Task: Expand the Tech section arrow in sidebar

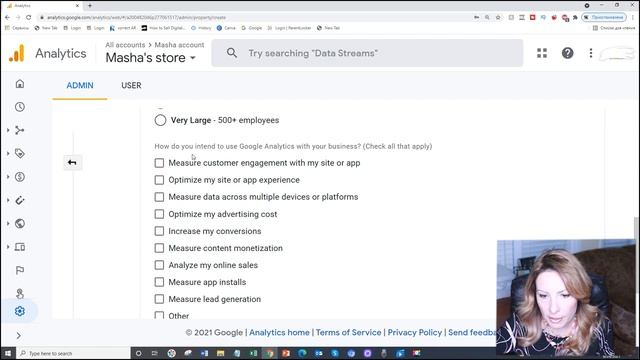Action: pyautogui.click(x=8, y=247)
